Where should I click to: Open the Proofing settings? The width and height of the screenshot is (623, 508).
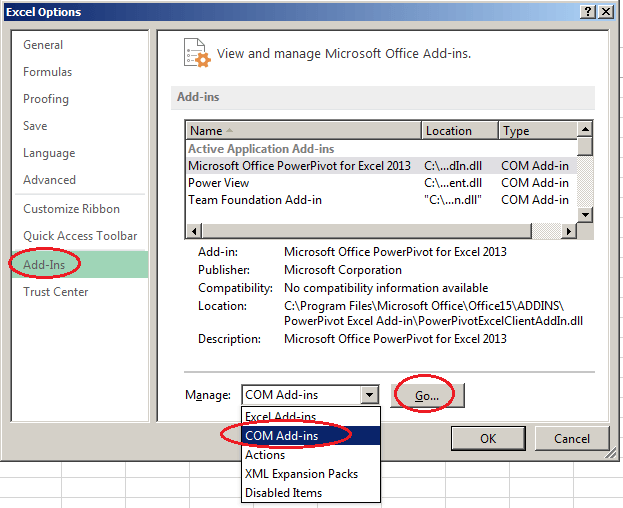[x=46, y=99]
